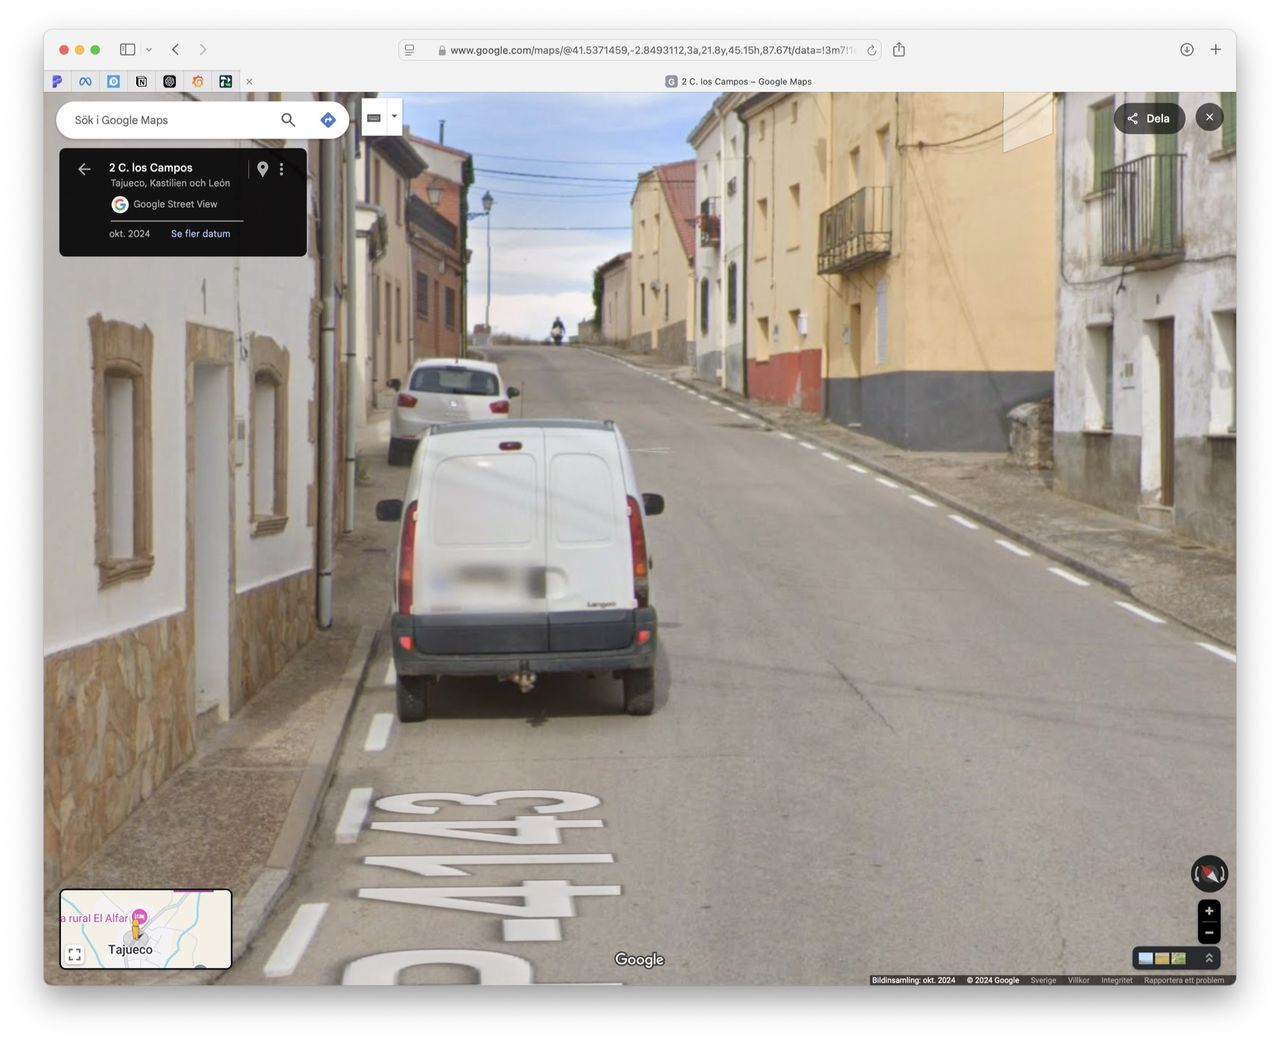Click the search magnifier icon in Google Maps
The height and width of the screenshot is (1043, 1280).
[288, 120]
